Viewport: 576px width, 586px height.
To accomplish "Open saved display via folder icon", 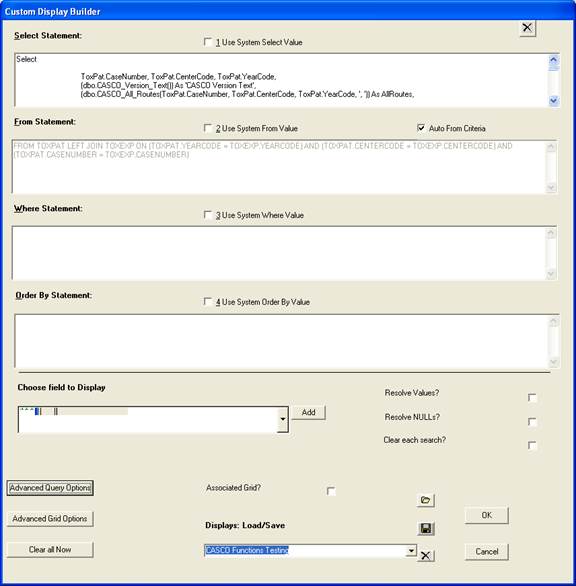I will pos(425,500).
